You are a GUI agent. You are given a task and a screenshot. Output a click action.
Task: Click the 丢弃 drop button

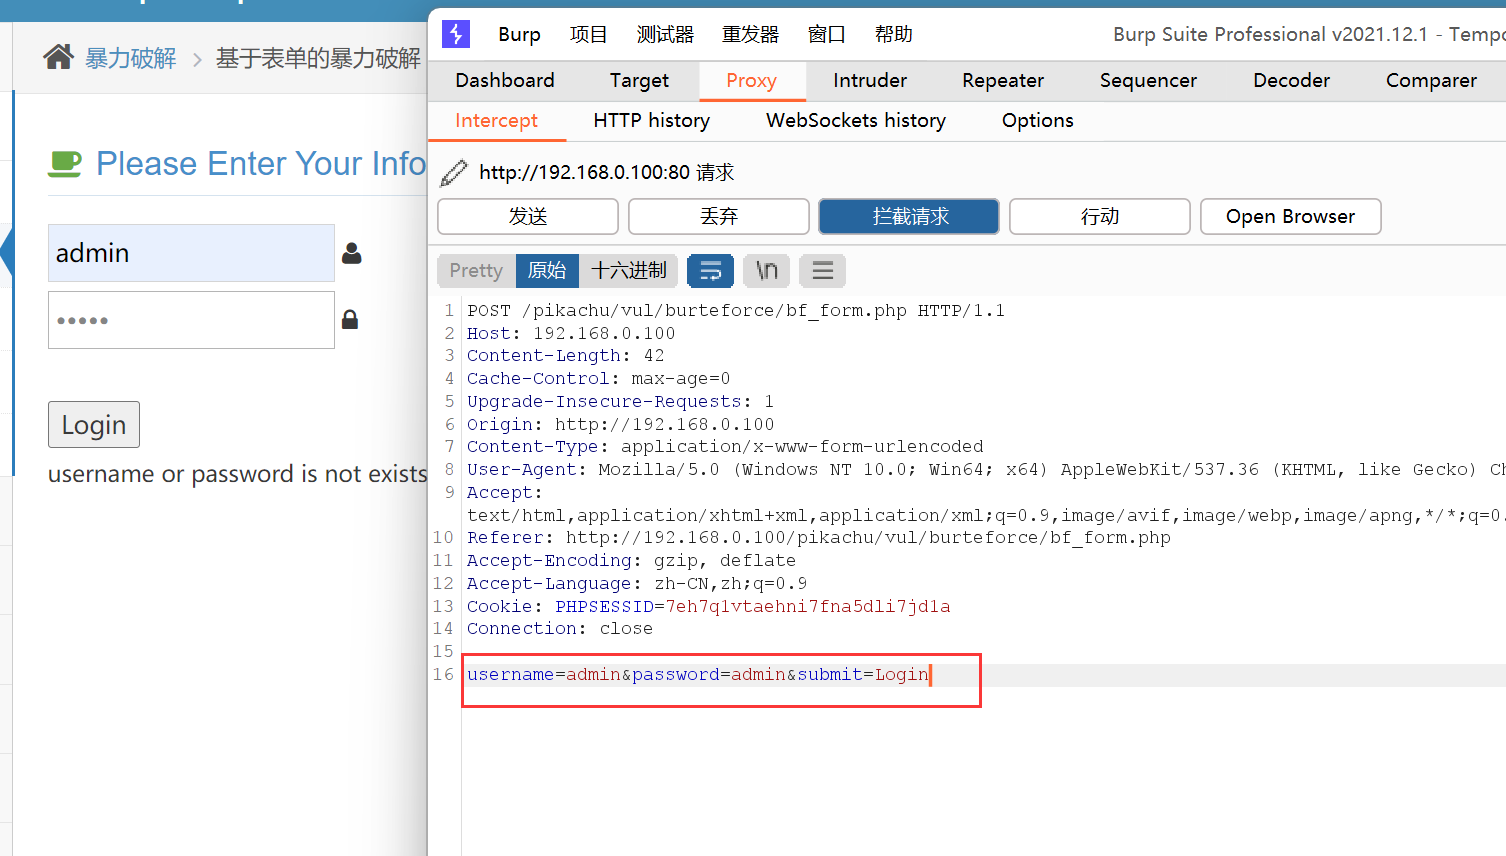719,216
